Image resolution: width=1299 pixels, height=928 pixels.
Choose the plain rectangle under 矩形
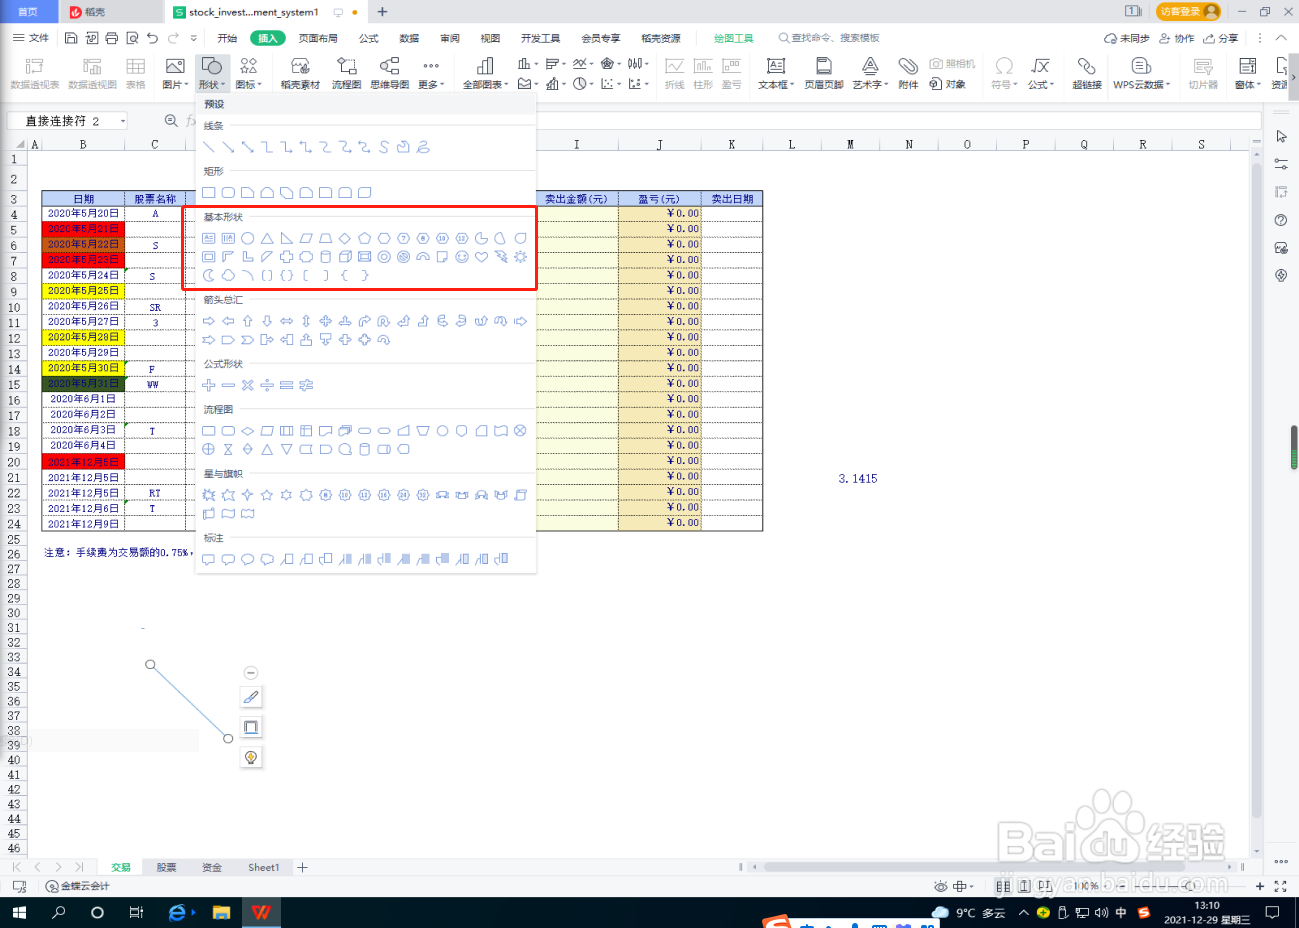click(208, 192)
